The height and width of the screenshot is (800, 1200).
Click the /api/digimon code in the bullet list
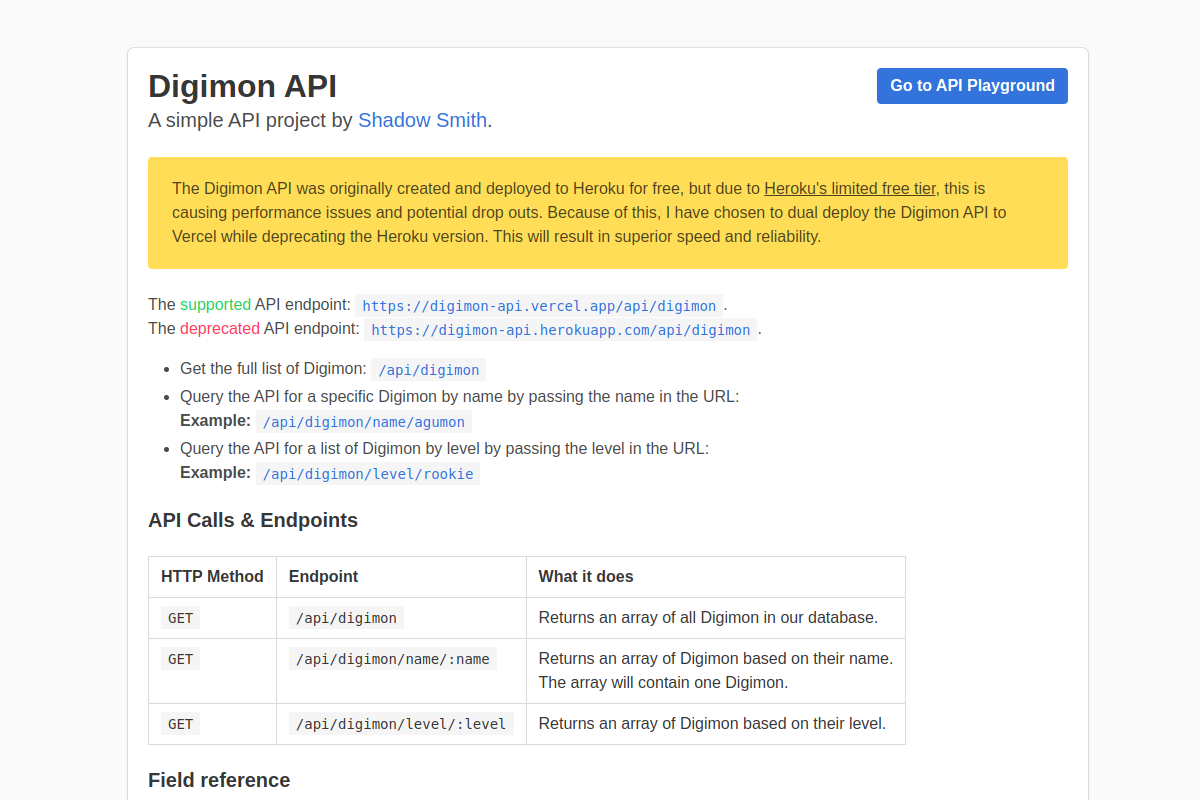pos(428,370)
